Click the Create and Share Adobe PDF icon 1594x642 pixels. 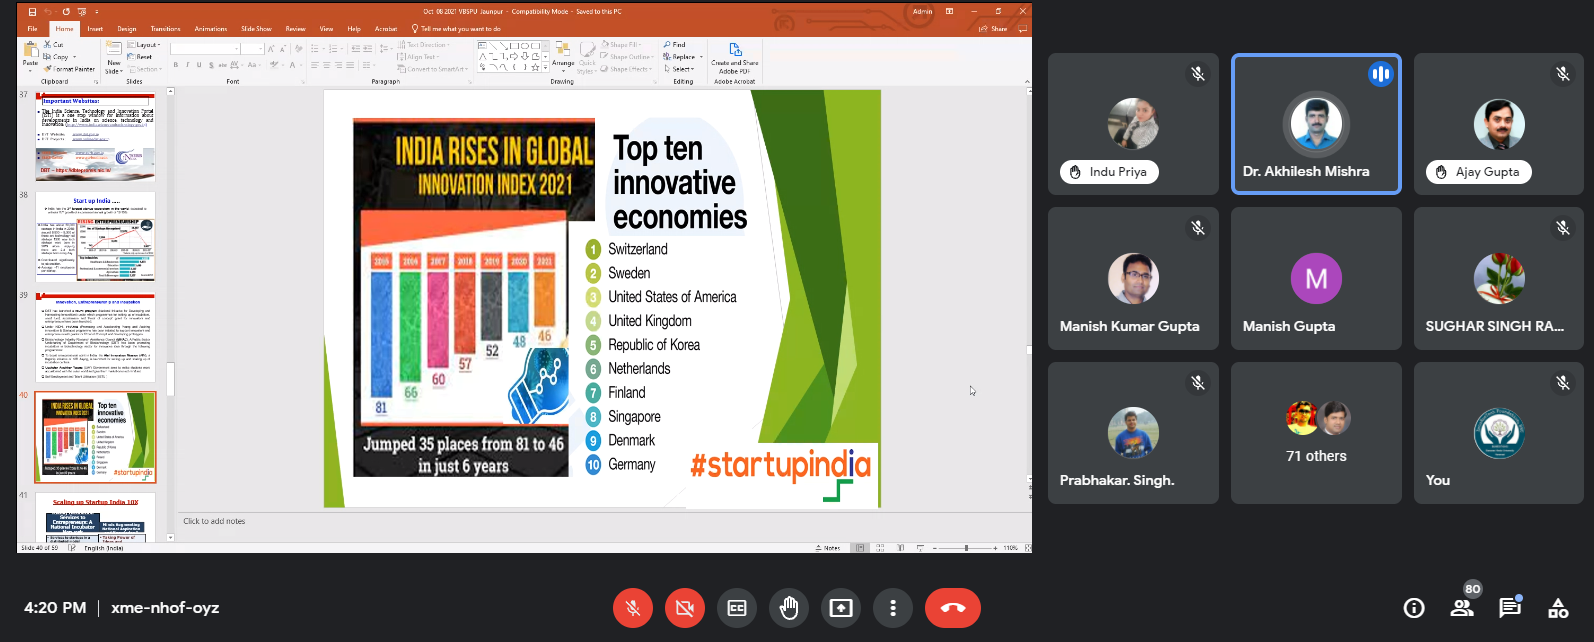pyautogui.click(x=735, y=57)
